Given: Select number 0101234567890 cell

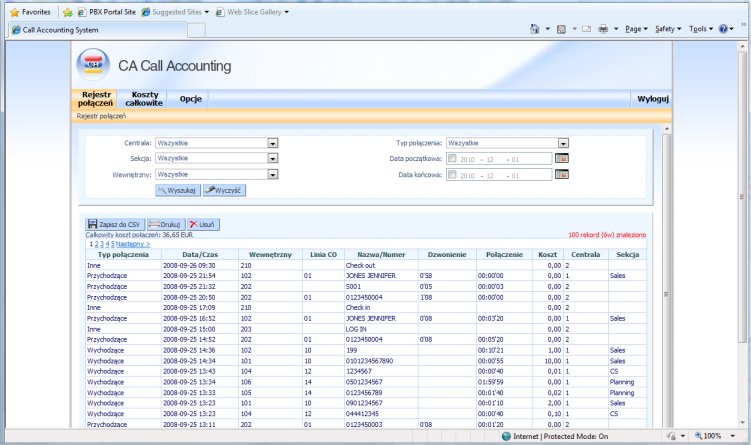Looking at the screenshot, I should pyautogui.click(x=369, y=361).
